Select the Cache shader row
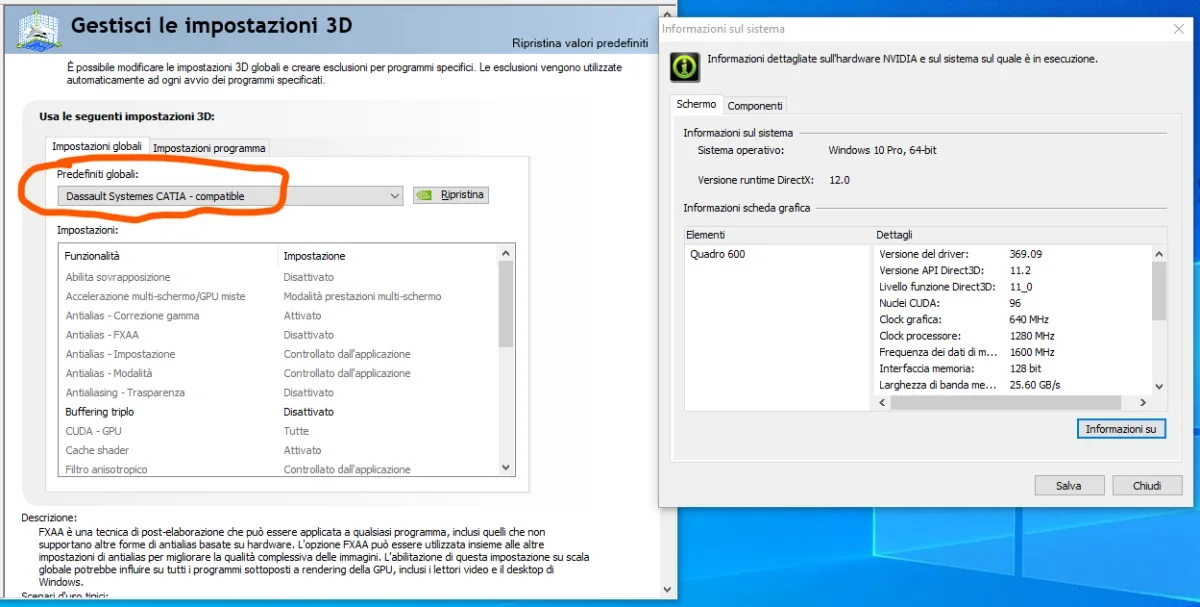1200x607 pixels. [278, 450]
